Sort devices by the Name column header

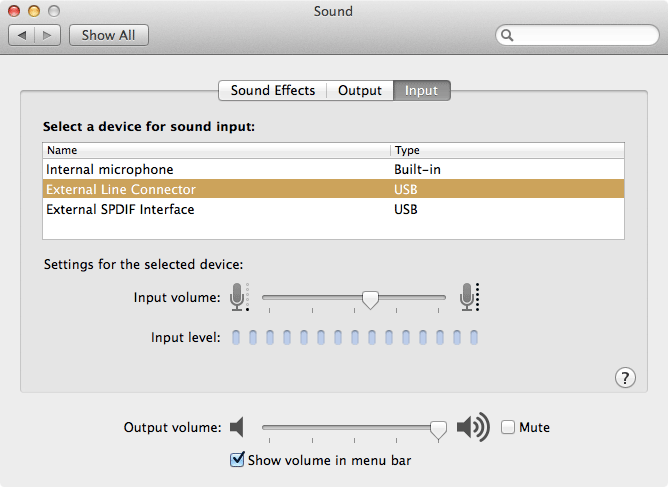[x=216, y=150]
